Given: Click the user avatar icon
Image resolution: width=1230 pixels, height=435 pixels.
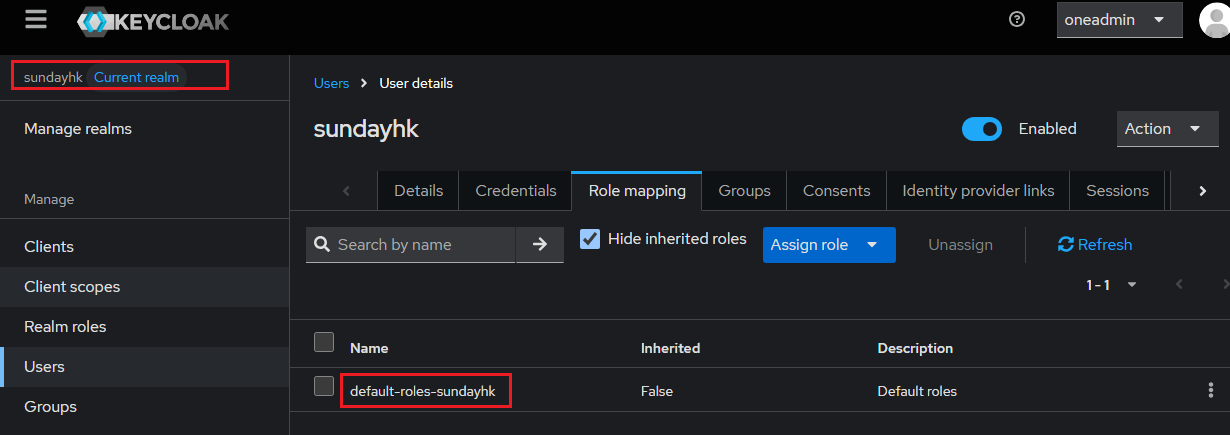Looking at the screenshot, I should click(x=1214, y=19).
